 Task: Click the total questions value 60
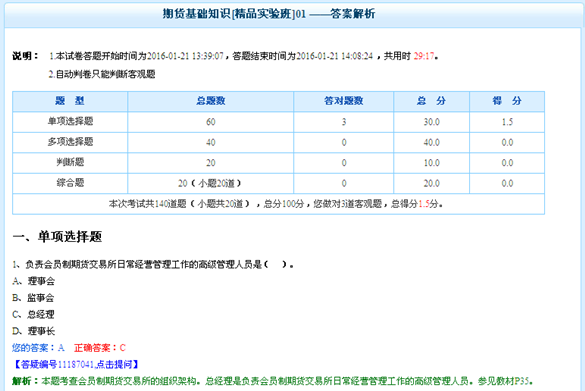point(211,122)
